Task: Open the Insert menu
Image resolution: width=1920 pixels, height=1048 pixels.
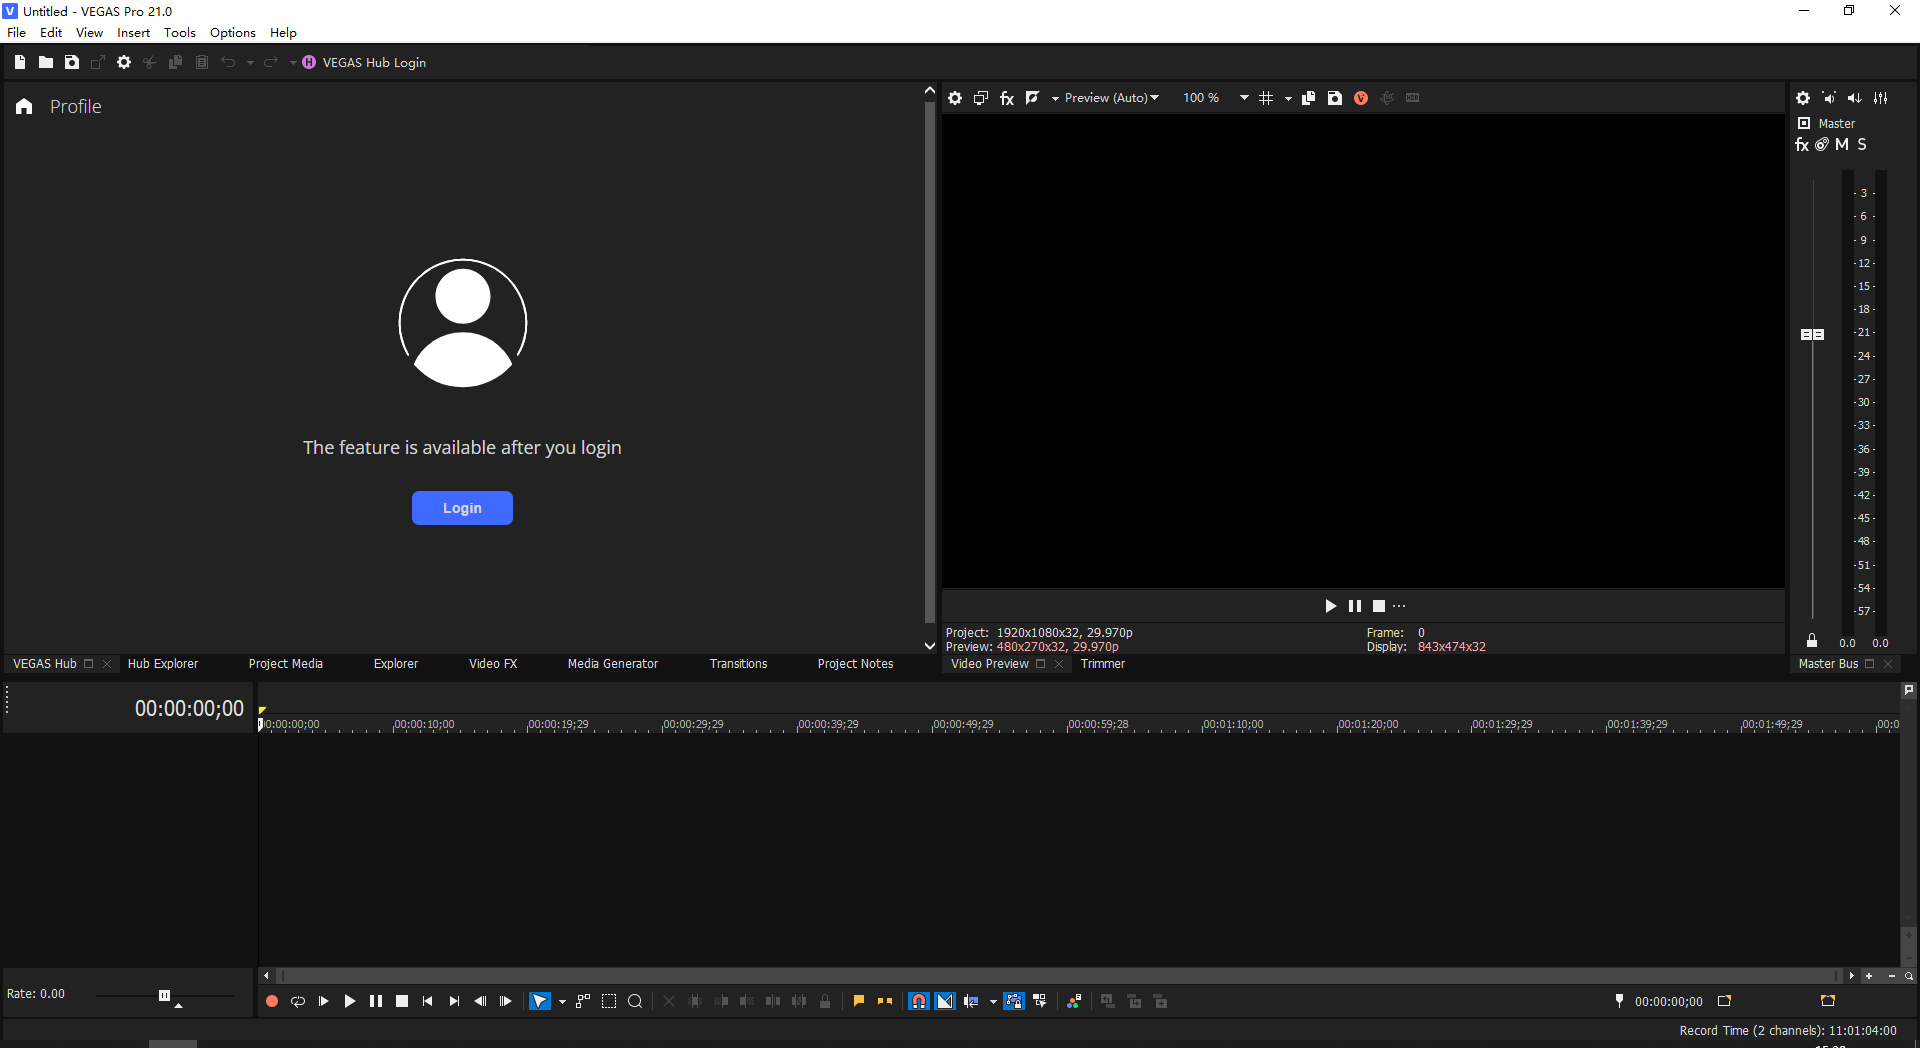Action: pyautogui.click(x=133, y=33)
